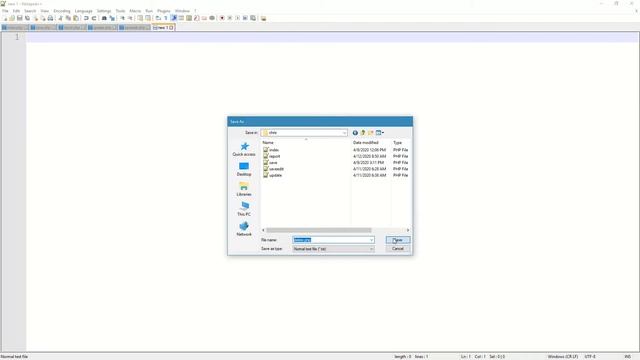Screen dimensions: 640x360
Task: Click the Cancel button
Action: coord(398,249)
